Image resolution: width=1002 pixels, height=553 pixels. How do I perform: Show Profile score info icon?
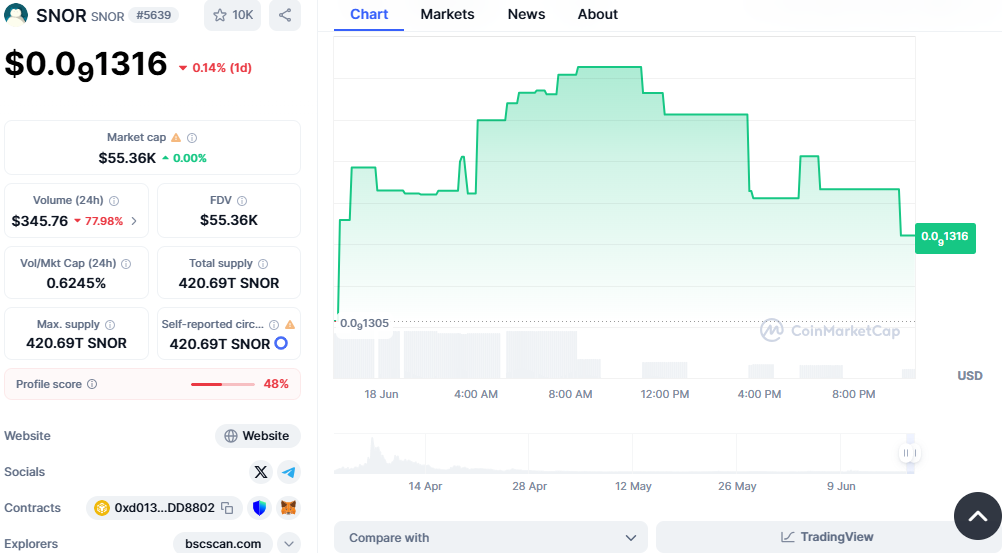pos(92,384)
